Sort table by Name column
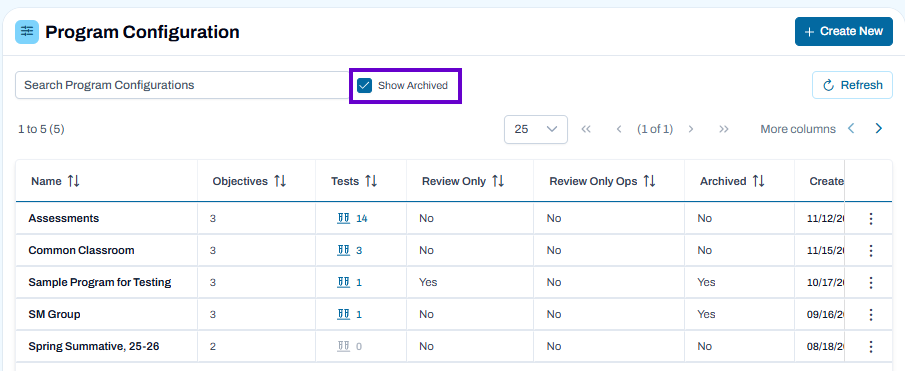 (73, 181)
